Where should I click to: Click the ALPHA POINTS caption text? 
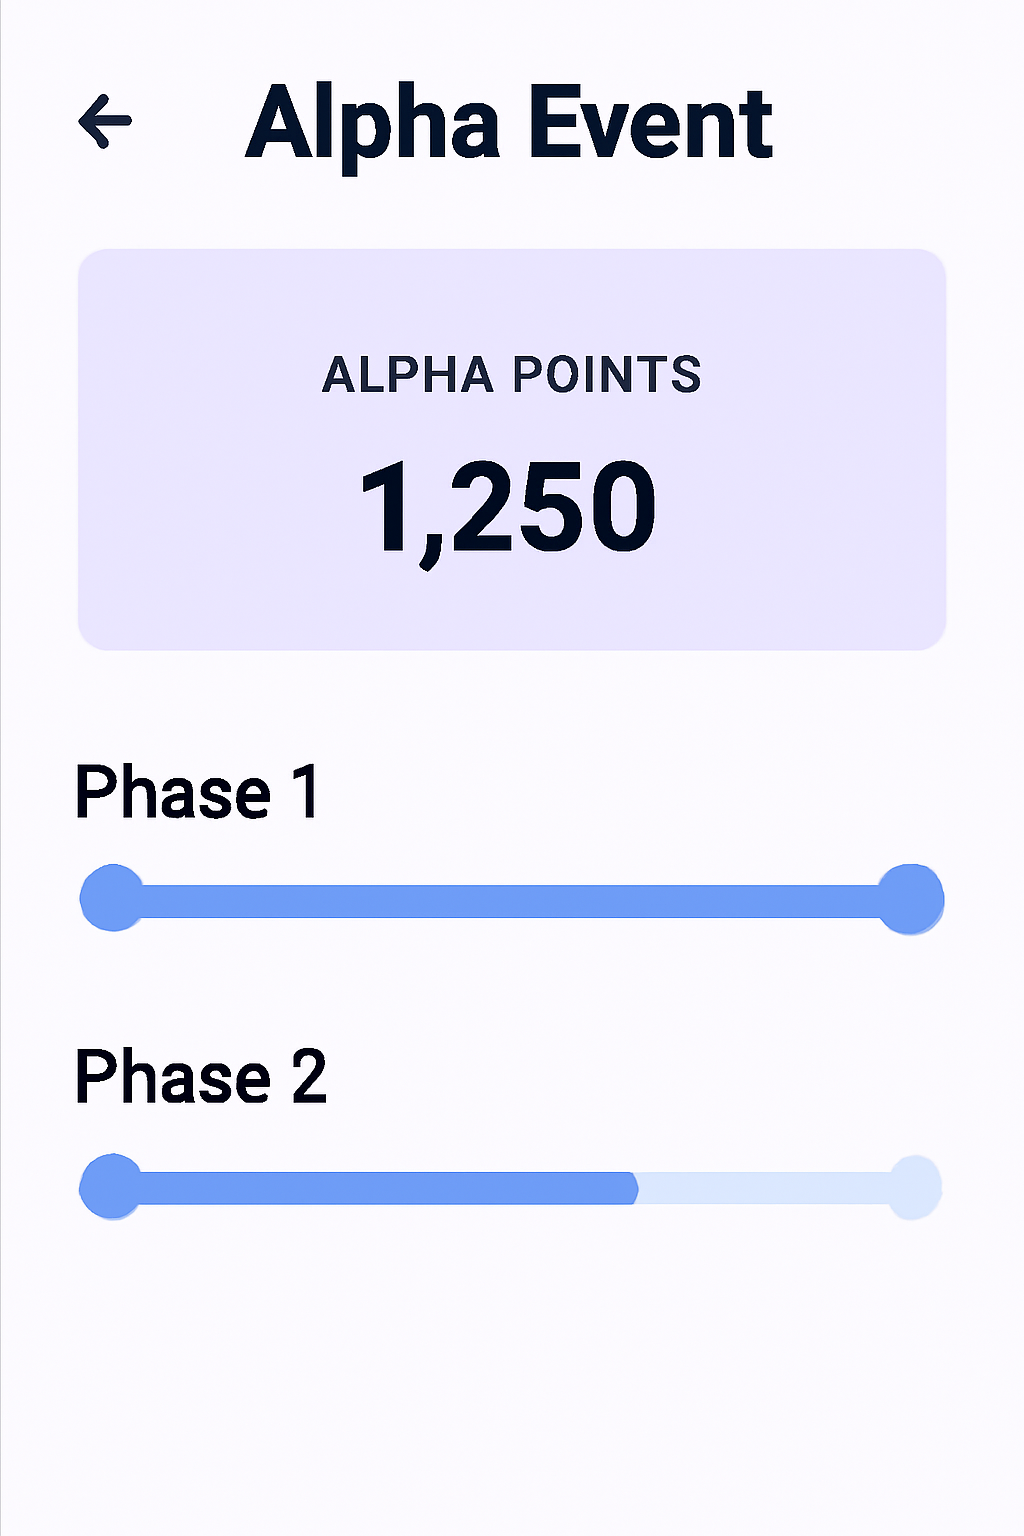pyautogui.click(x=511, y=375)
